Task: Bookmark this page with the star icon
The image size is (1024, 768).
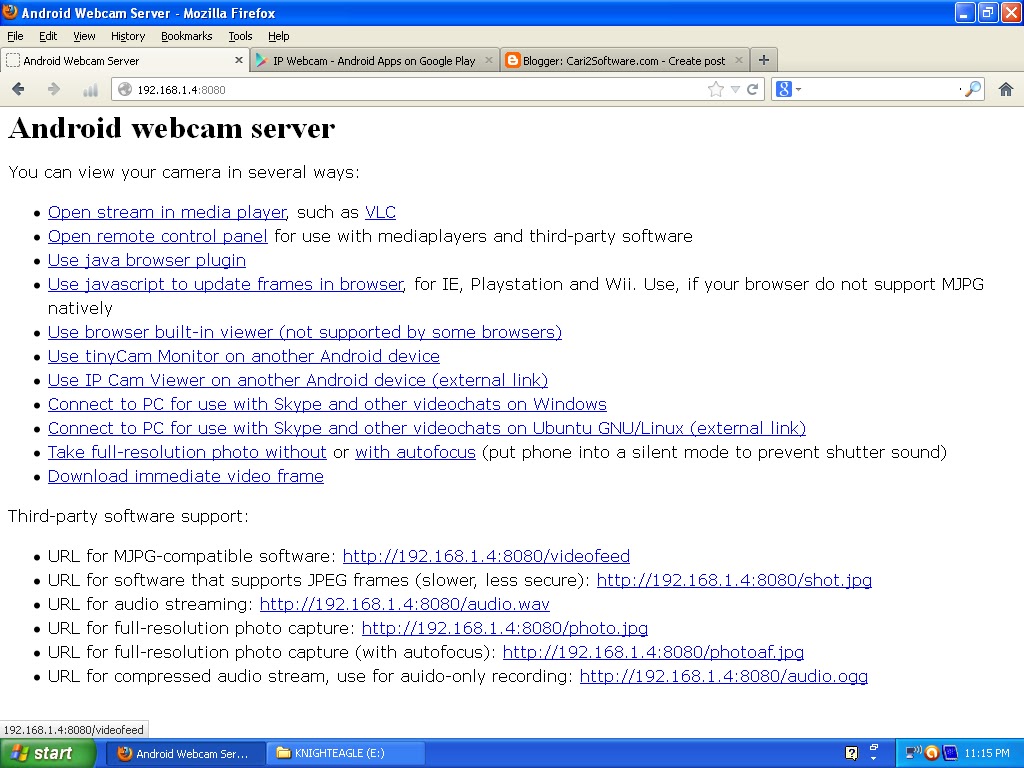Action: (716, 89)
